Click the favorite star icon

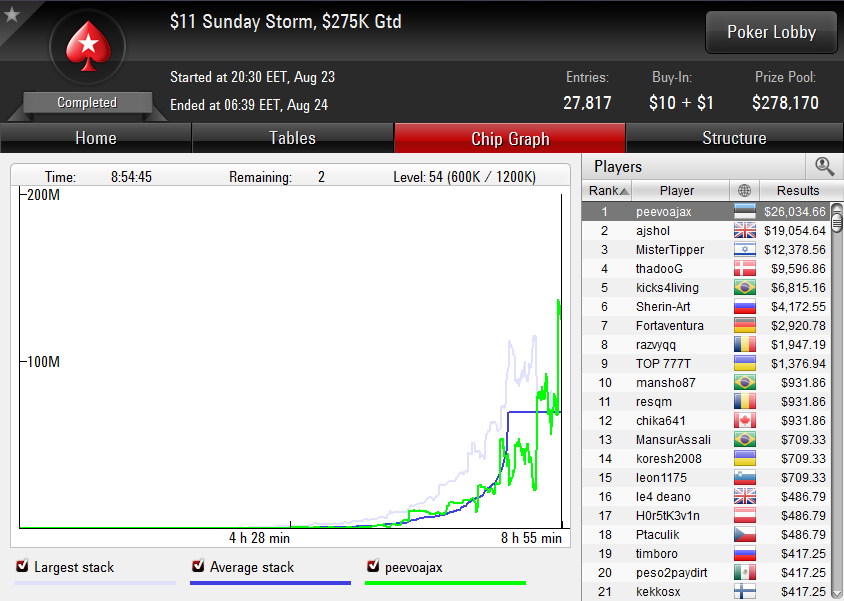pyautogui.click(x=11, y=14)
